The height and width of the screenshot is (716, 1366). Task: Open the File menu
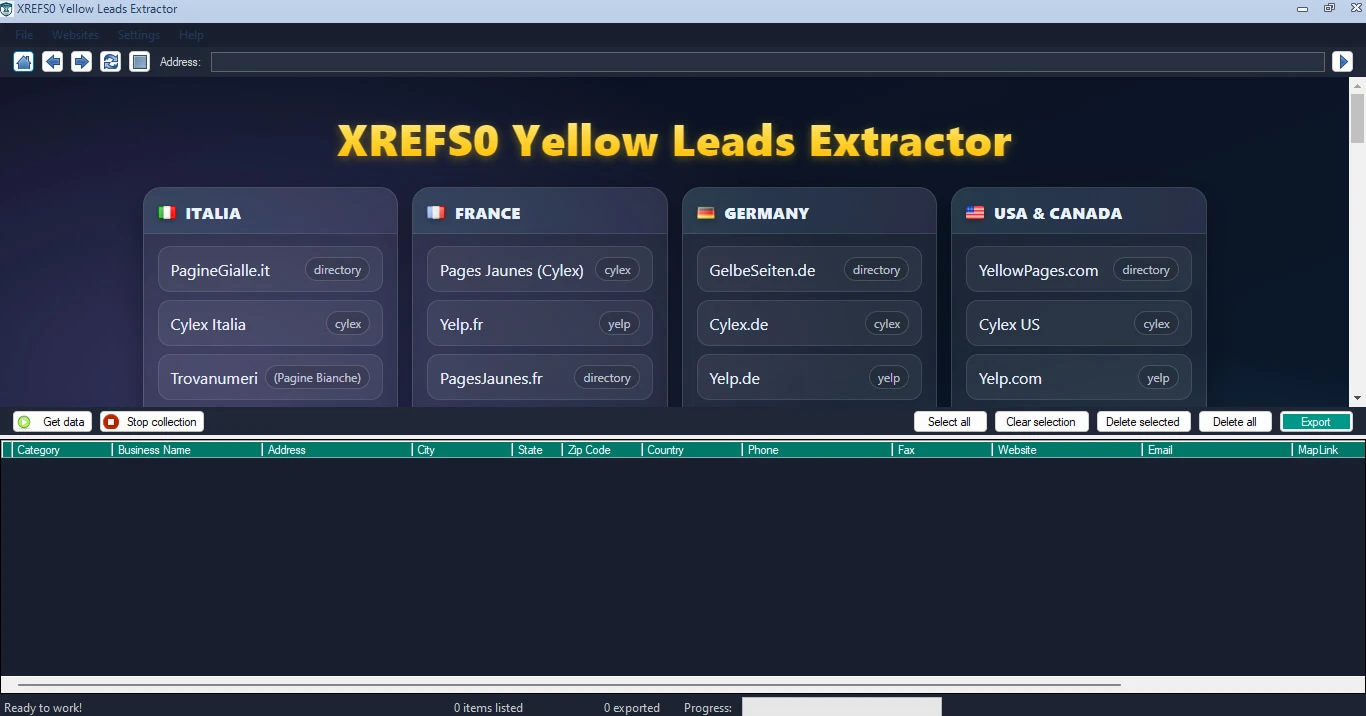24,35
